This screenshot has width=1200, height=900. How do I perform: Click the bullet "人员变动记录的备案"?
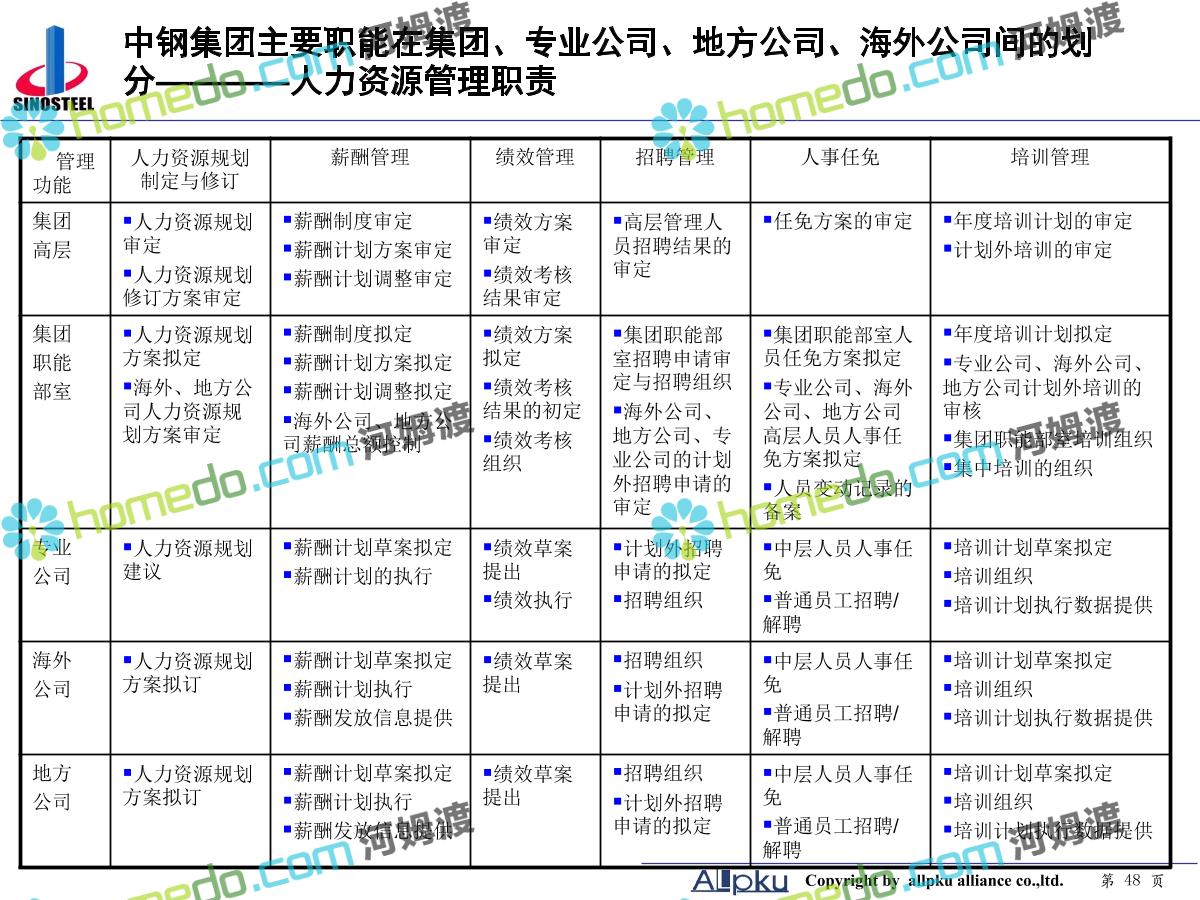click(838, 500)
